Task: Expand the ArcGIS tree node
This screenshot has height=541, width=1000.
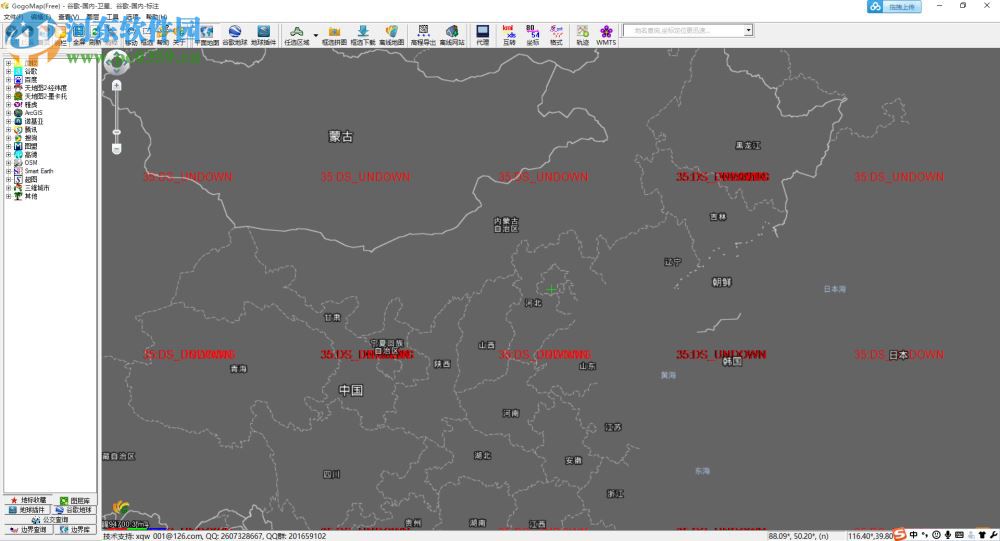Action: [x=8, y=112]
